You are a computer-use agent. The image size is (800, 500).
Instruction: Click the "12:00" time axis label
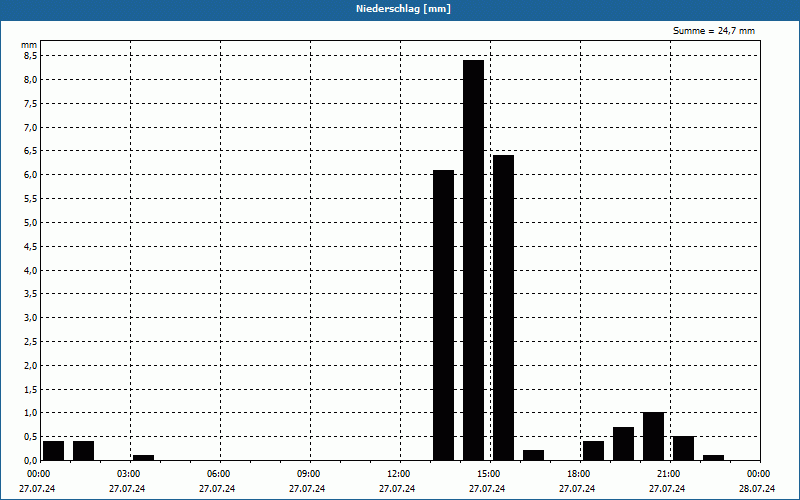[x=398, y=474]
